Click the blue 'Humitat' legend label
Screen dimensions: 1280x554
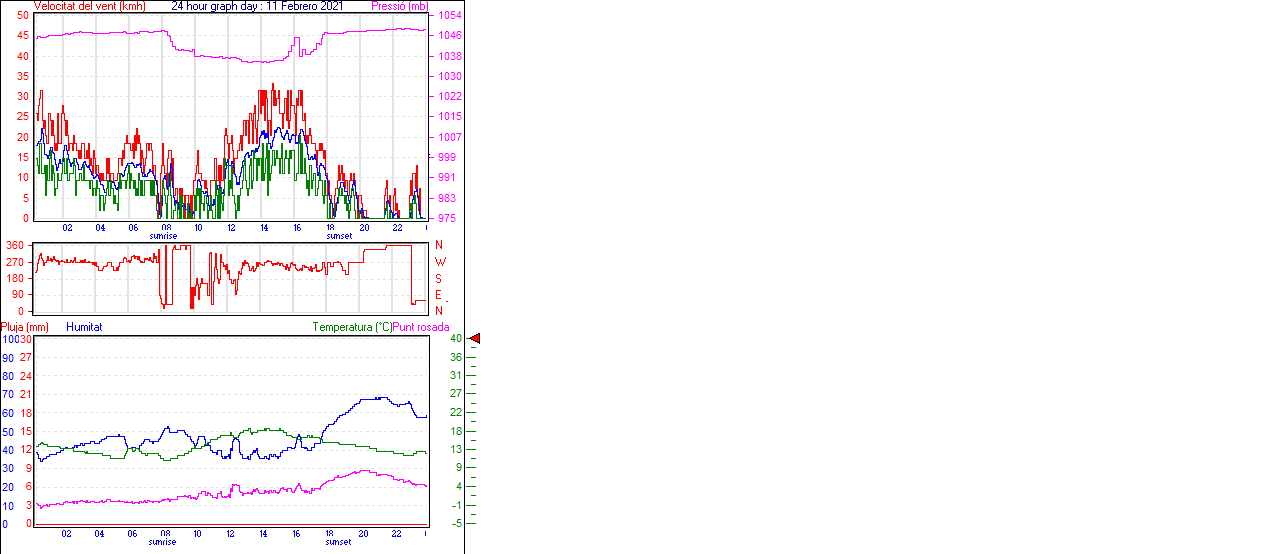pyautogui.click(x=84, y=327)
